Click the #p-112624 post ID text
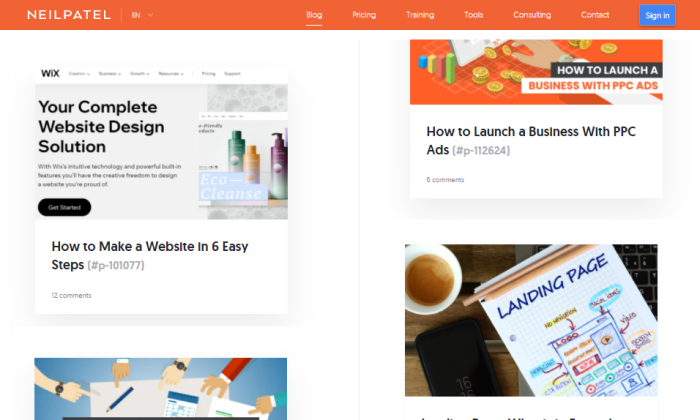This screenshot has height=420, width=700. [481, 150]
